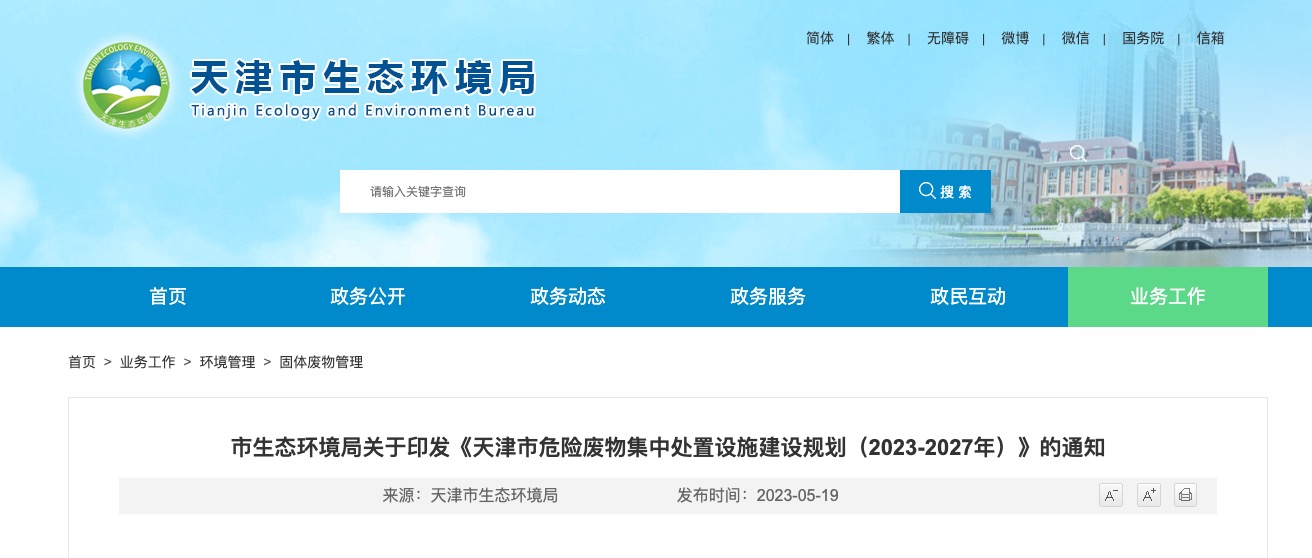Click the magnifier icon over the building image

[x=1078, y=153]
